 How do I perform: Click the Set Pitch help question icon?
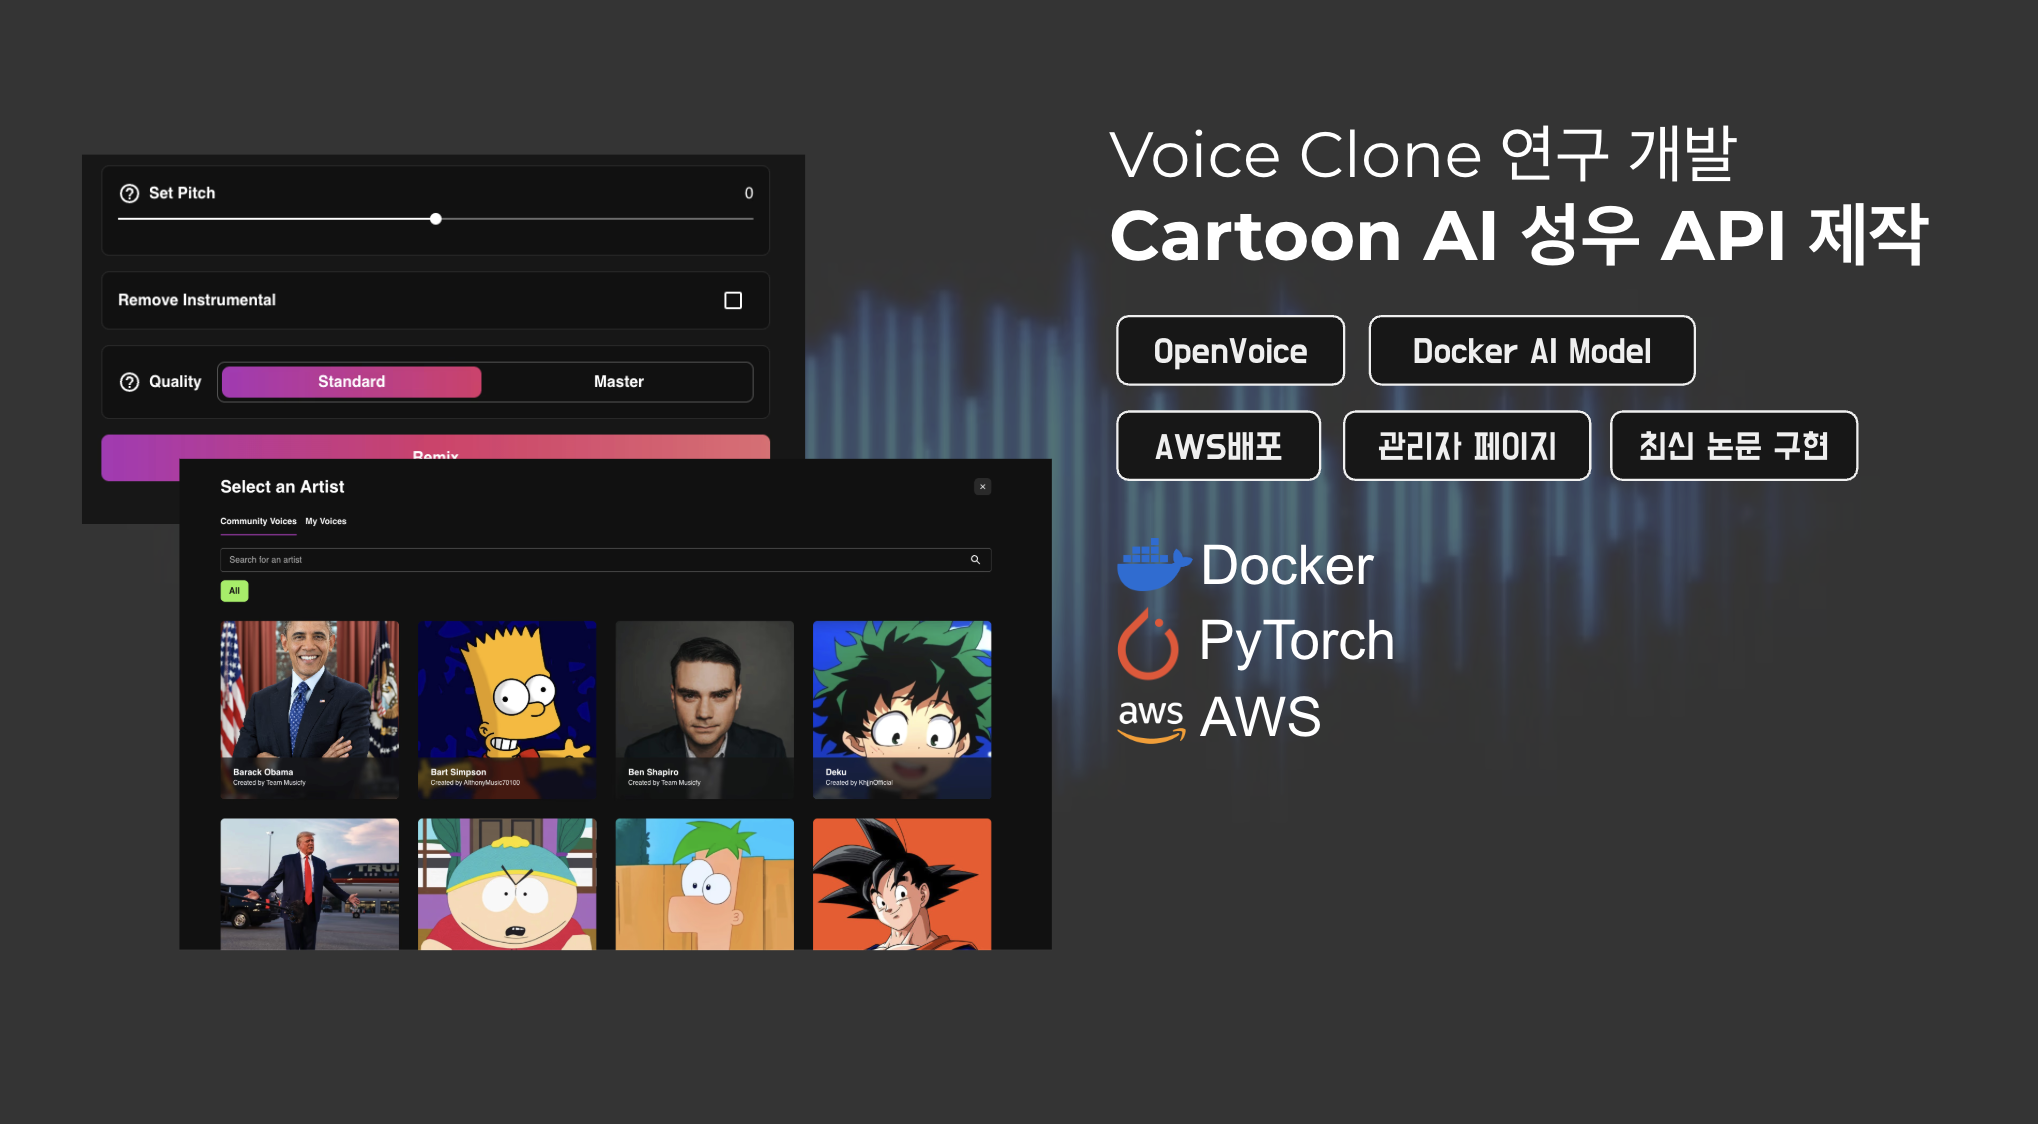pyautogui.click(x=129, y=193)
